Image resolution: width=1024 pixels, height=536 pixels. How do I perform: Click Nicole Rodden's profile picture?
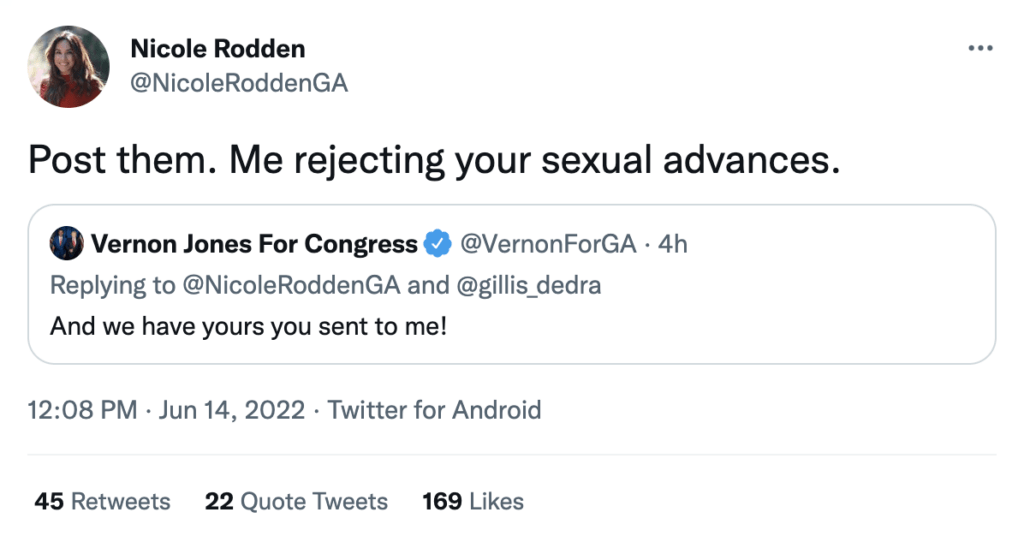pyautogui.click(x=69, y=66)
